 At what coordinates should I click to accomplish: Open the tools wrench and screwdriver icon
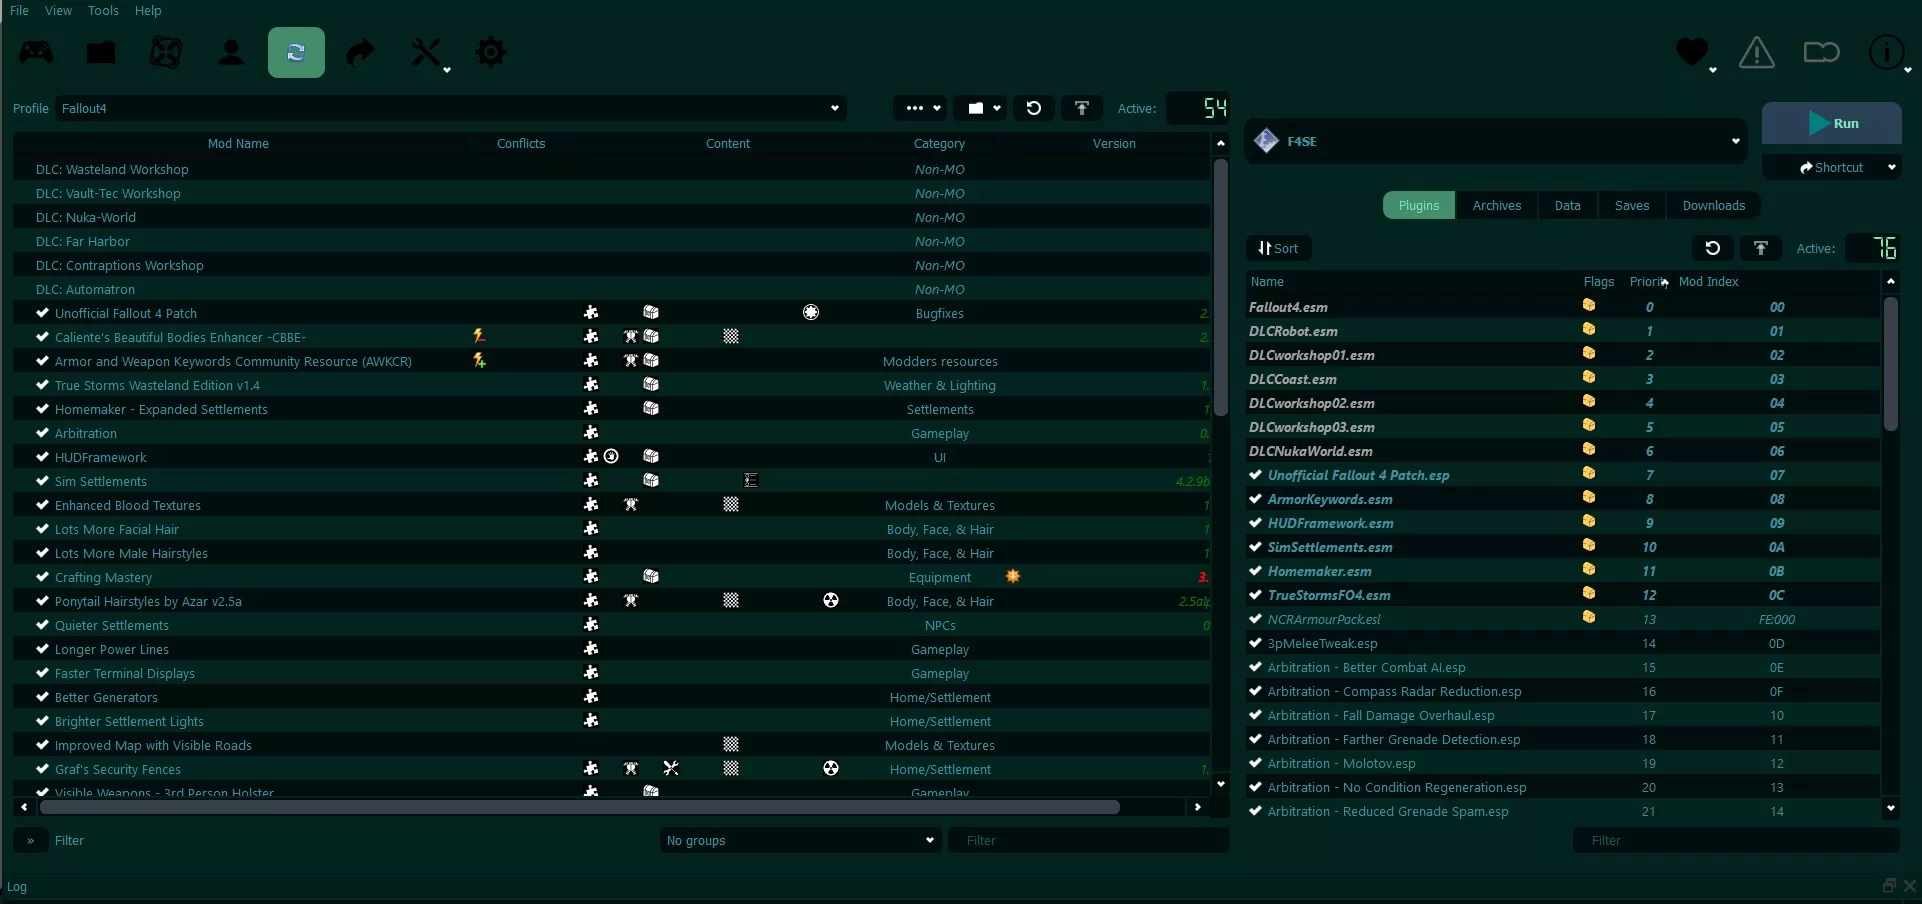[426, 52]
